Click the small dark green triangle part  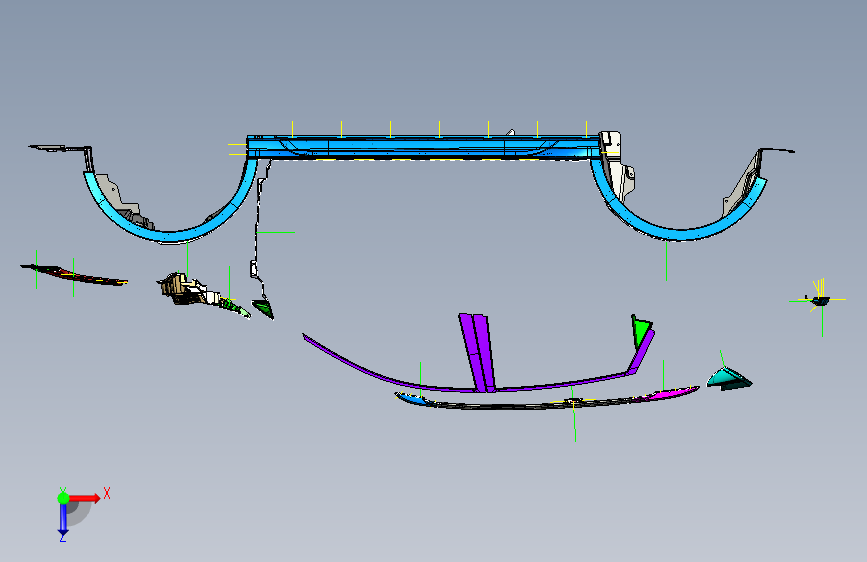coord(264,308)
